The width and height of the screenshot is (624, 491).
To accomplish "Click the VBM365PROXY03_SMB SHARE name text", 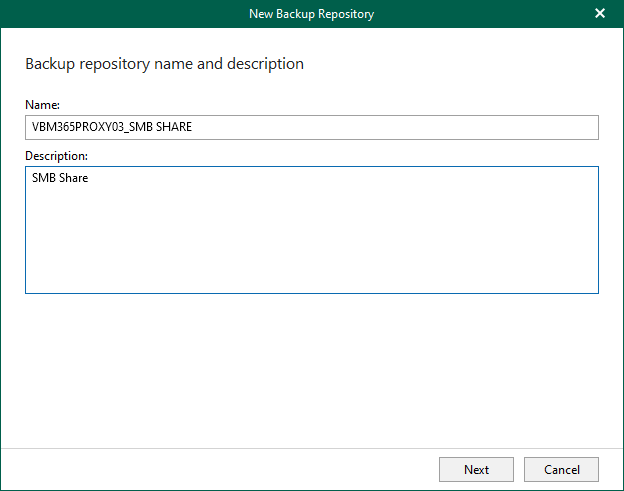I will point(111,128).
